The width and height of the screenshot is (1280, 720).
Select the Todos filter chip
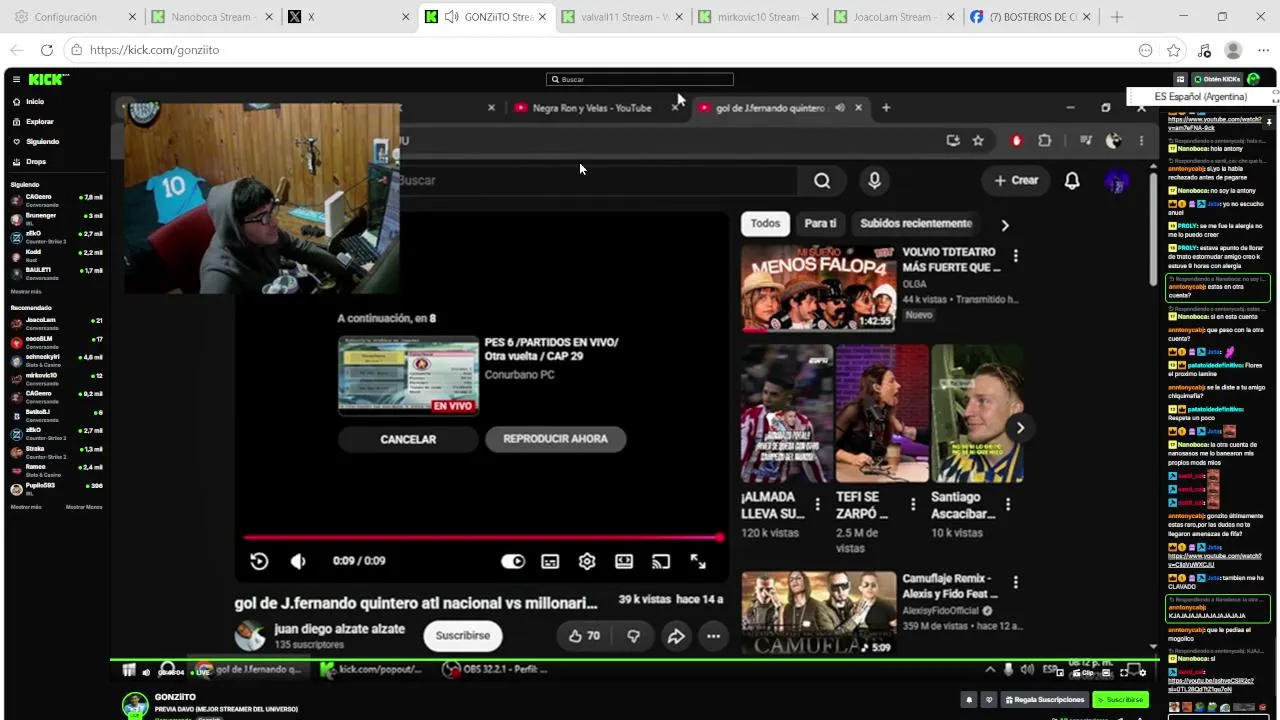point(765,224)
